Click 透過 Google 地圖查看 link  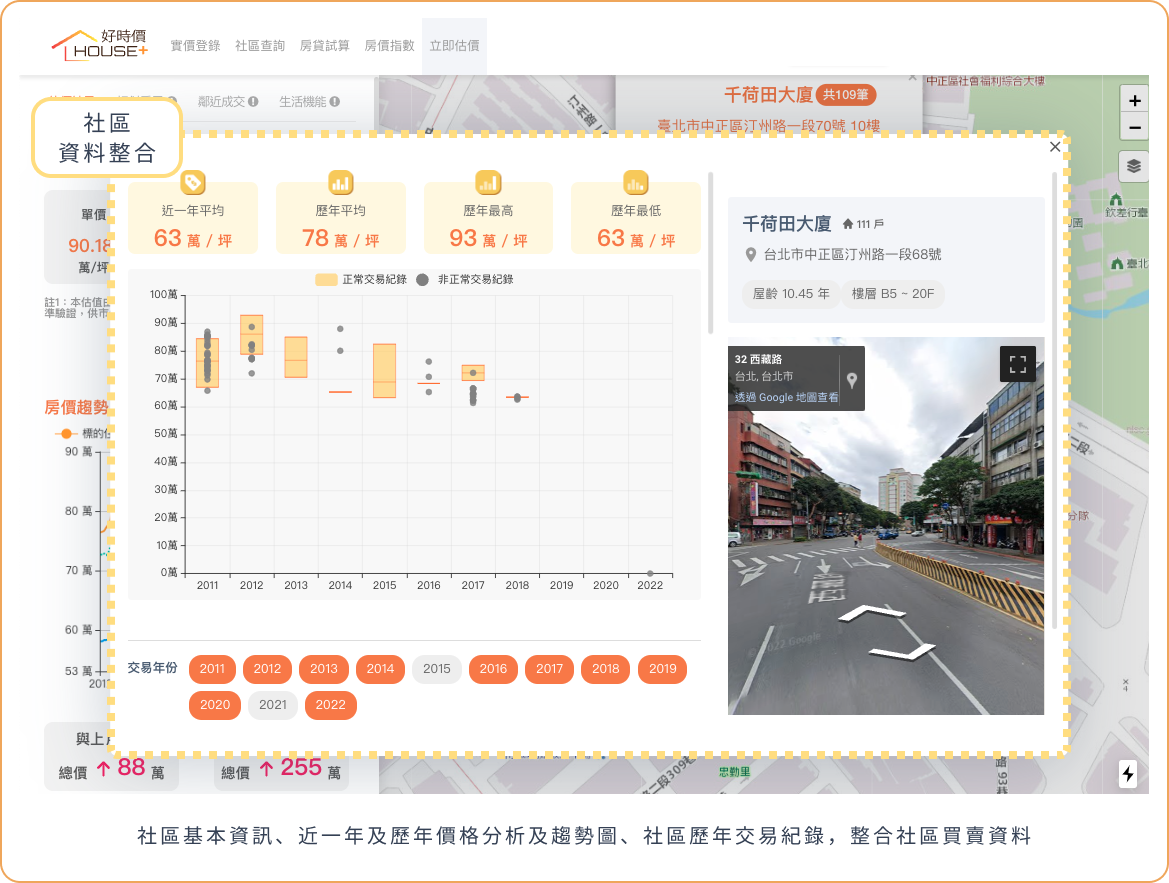(786, 398)
